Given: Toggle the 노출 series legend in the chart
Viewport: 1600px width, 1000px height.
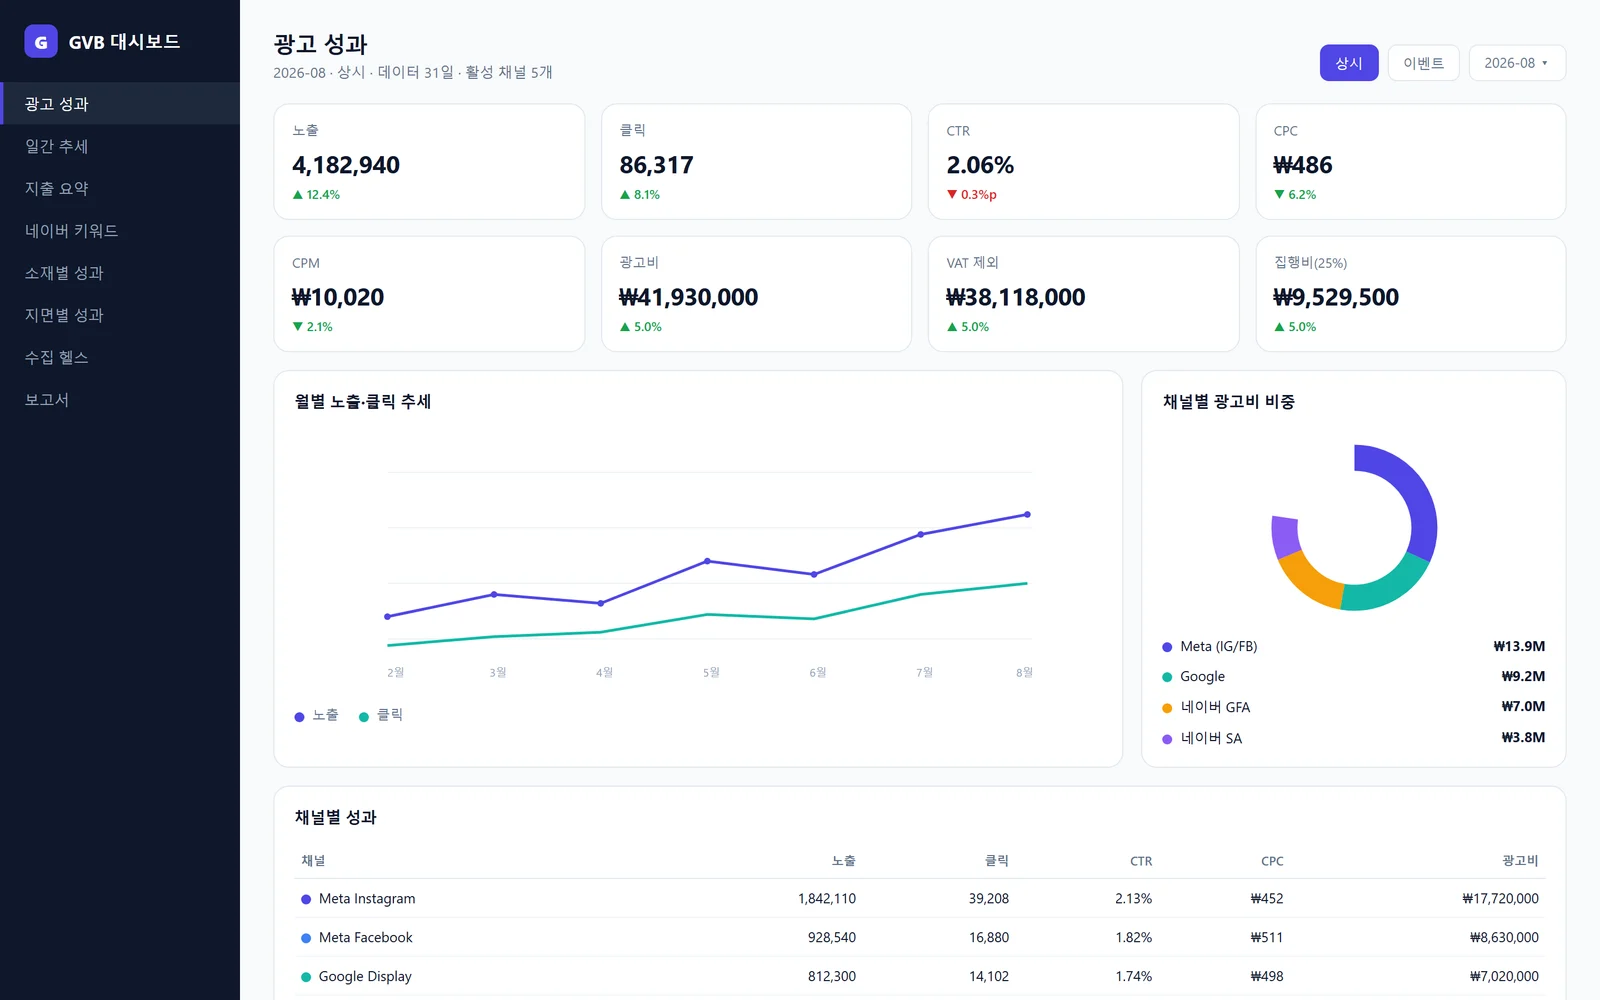Looking at the screenshot, I should pyautogui.click(x=316, y=716).
